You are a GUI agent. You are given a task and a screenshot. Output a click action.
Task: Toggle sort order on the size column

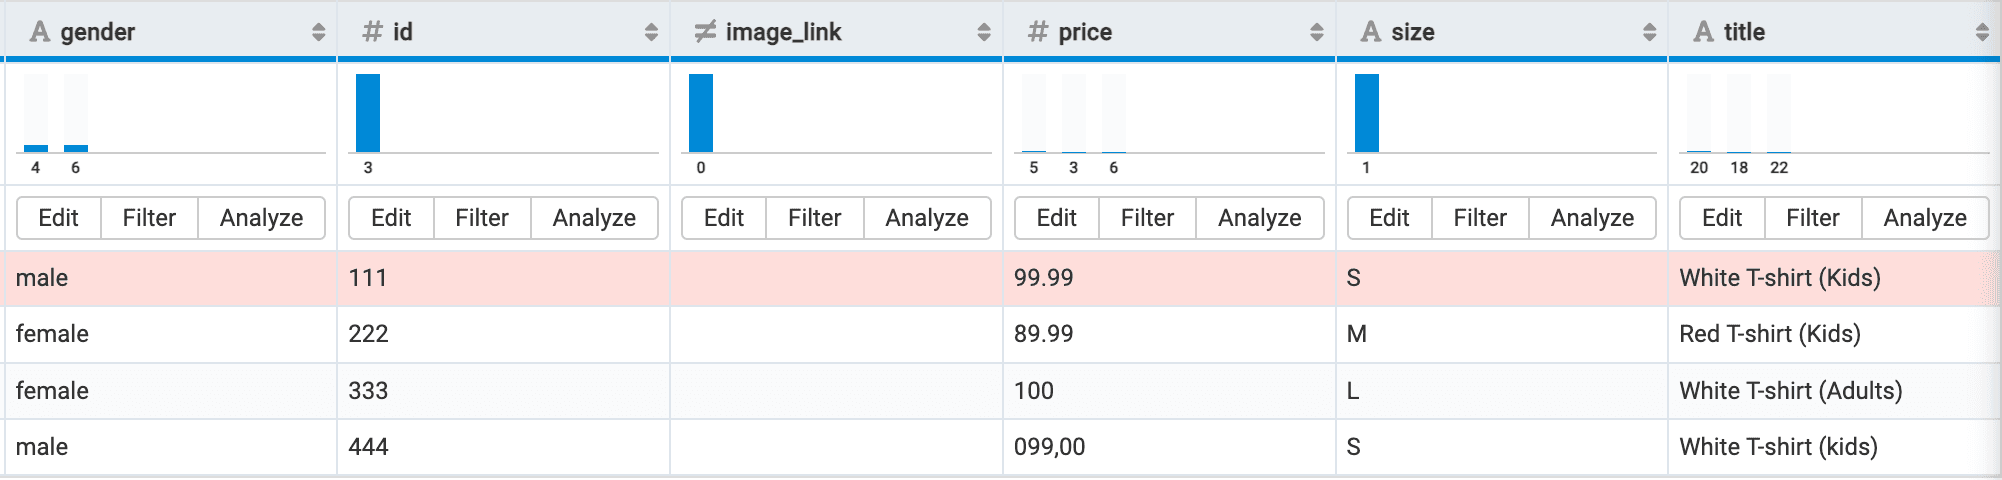tap(1649, 32)
